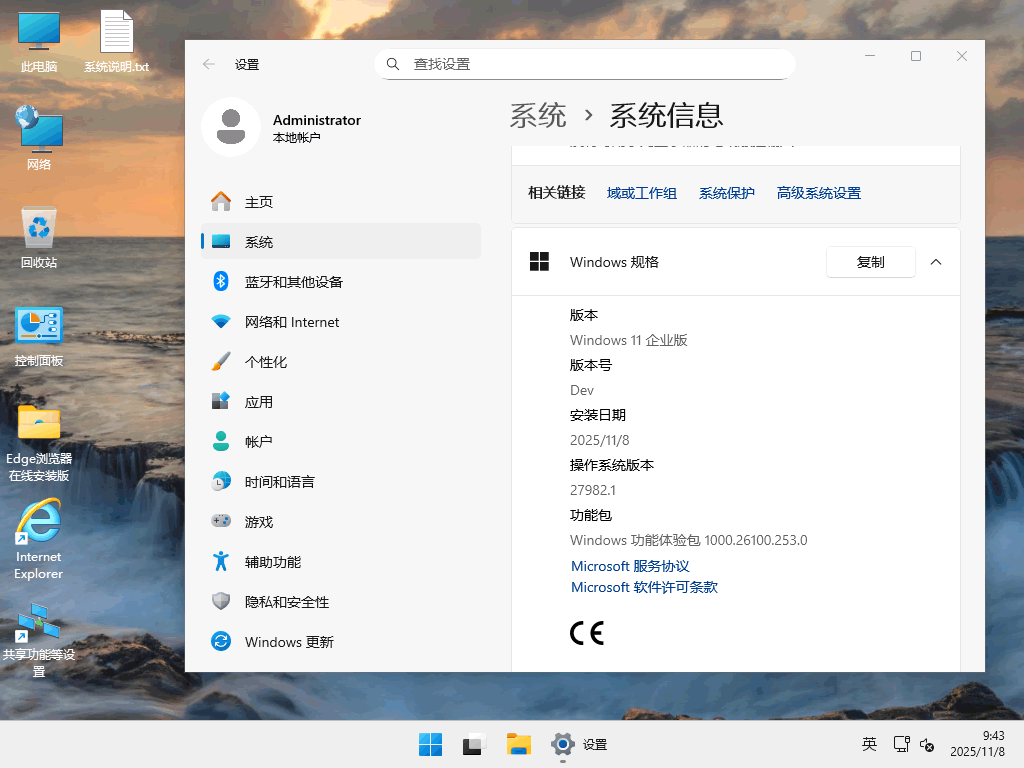Open Task View on the taskbar
The width and height of the screenshot is (1024, 768).
point(475,744)
